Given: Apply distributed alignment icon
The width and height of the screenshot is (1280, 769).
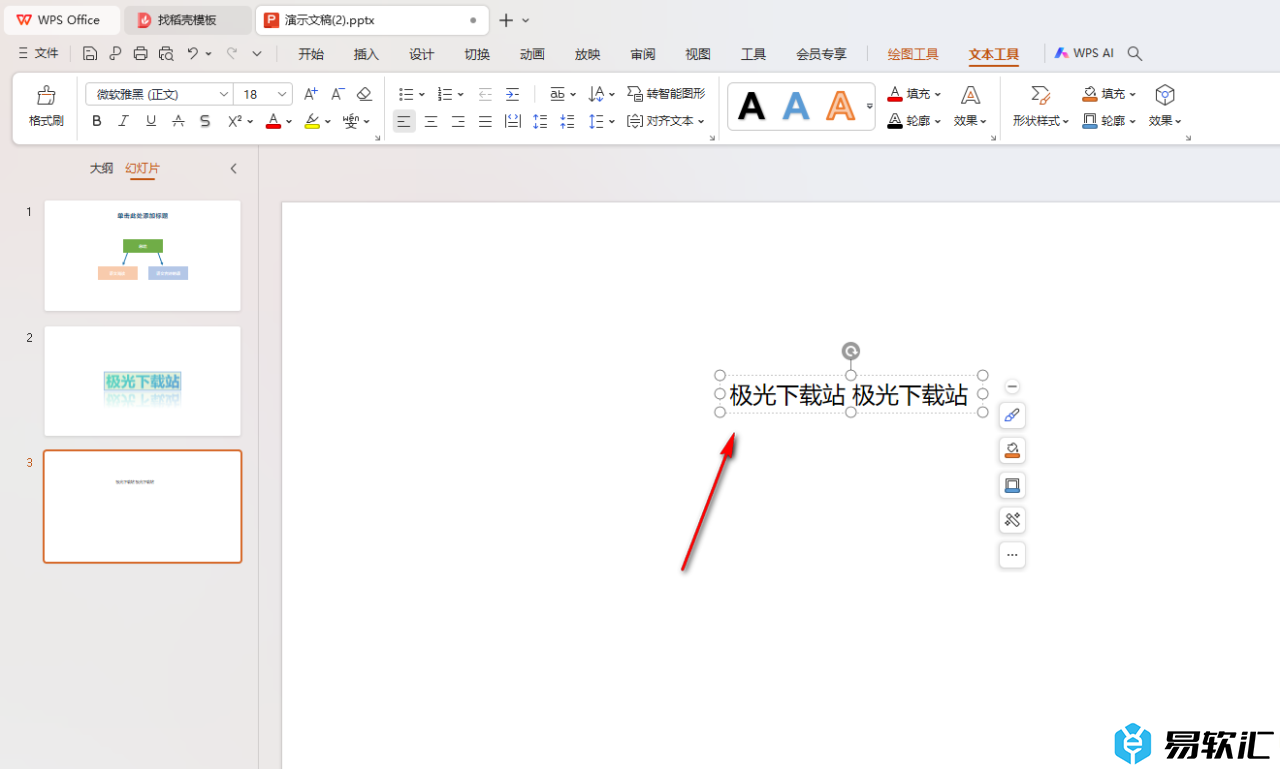Looking at the screenshot, I should tap(512, 121).
